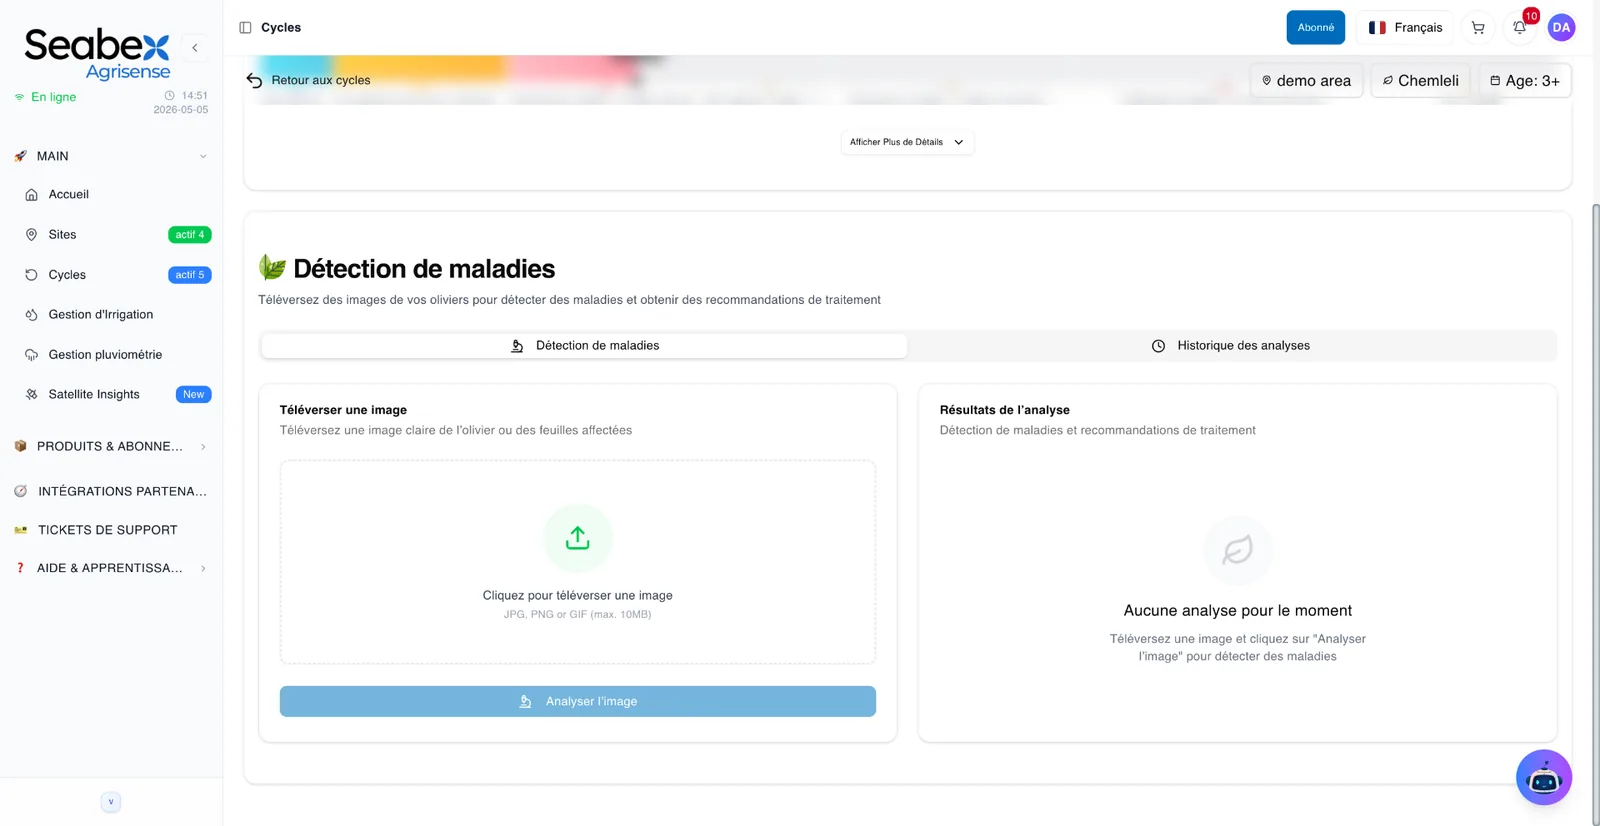
Task: Click the question mark icon for Aide
Action: [20, 568]
